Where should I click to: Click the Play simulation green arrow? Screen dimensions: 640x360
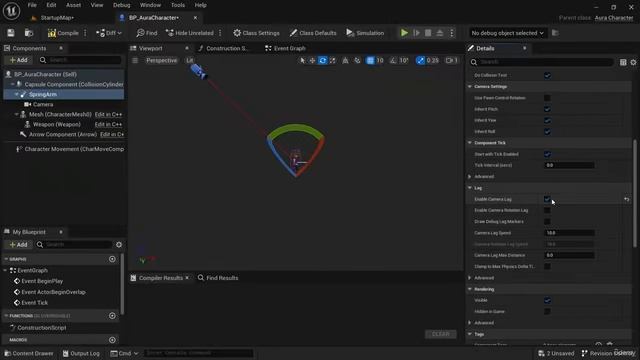coord(404,33)
